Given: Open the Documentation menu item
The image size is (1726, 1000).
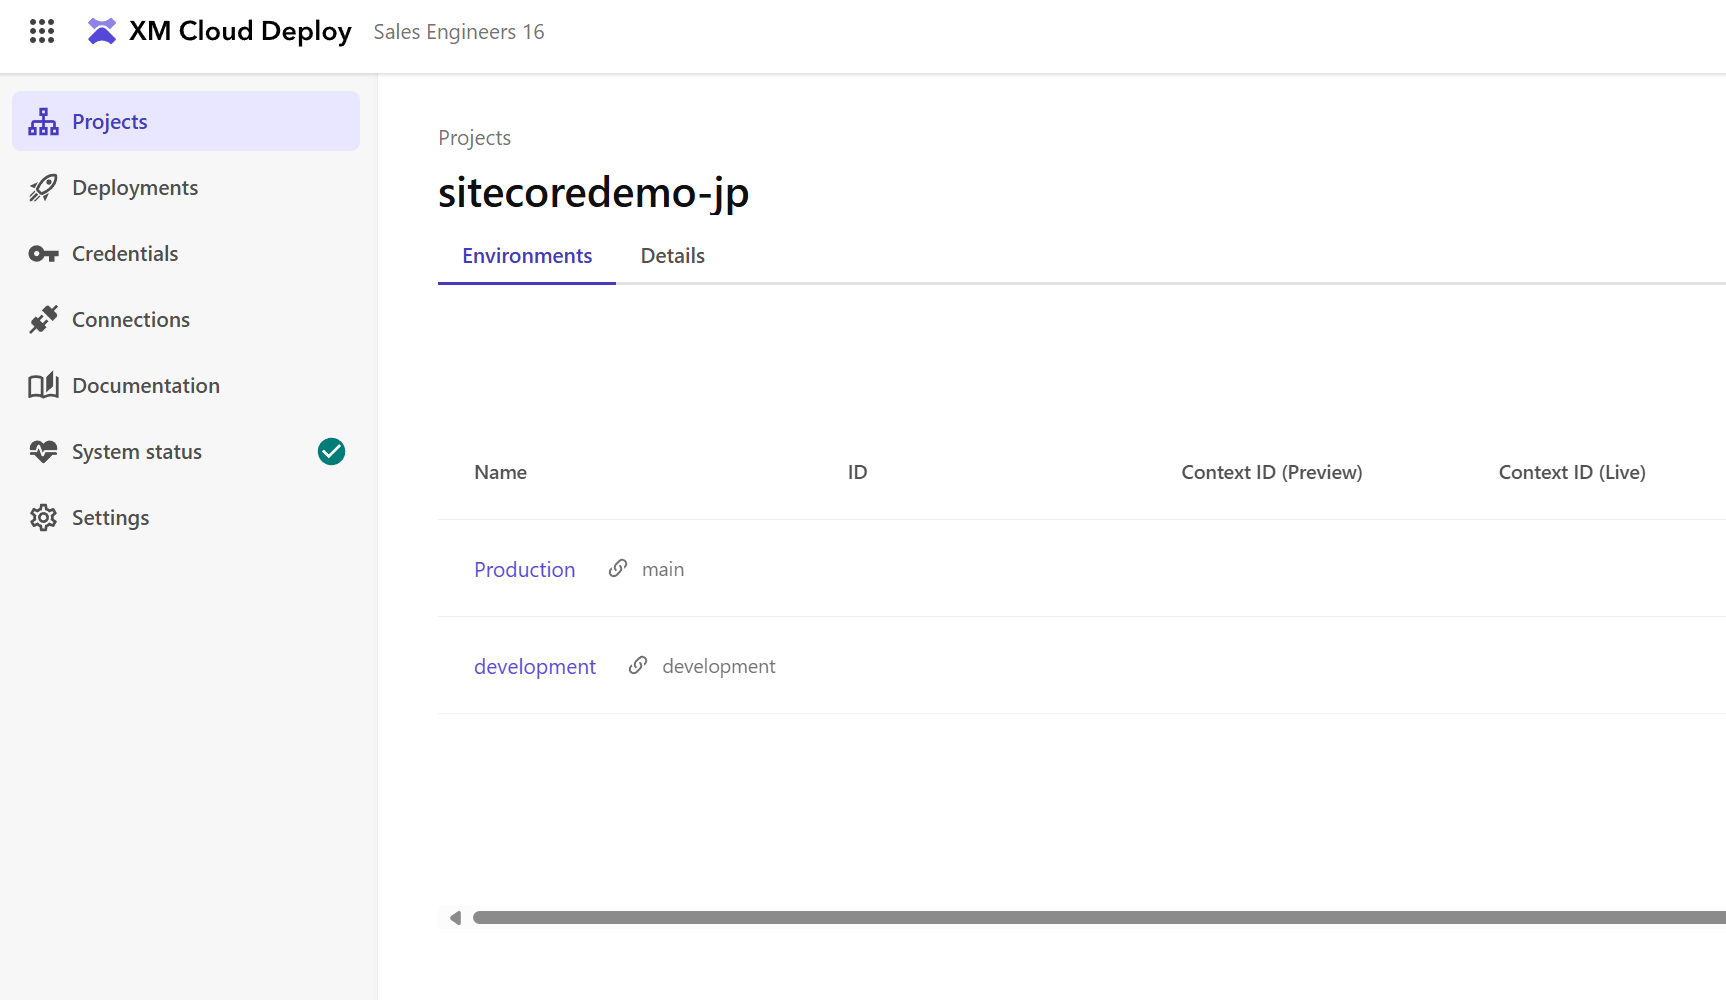Looking at the screenshot, I should [x=186, y=385].
